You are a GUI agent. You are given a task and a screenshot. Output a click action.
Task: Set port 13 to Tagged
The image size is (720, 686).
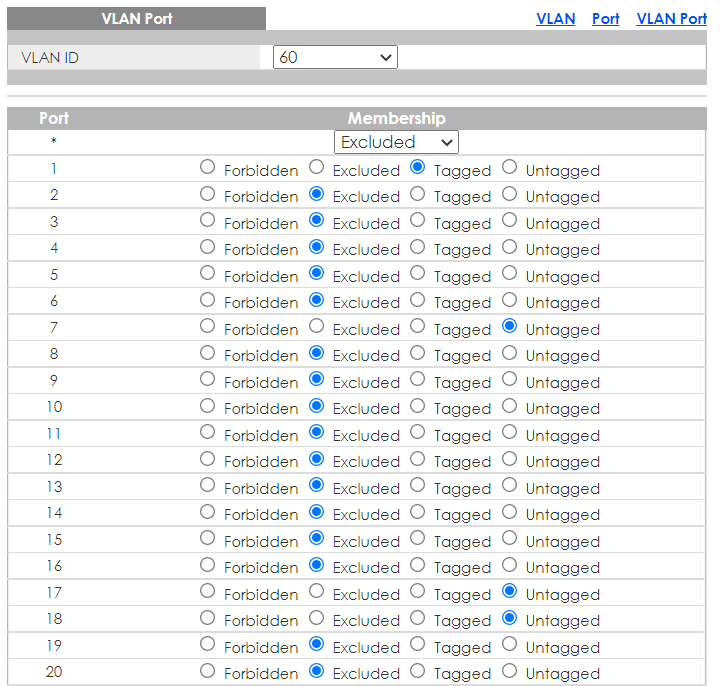417,485
